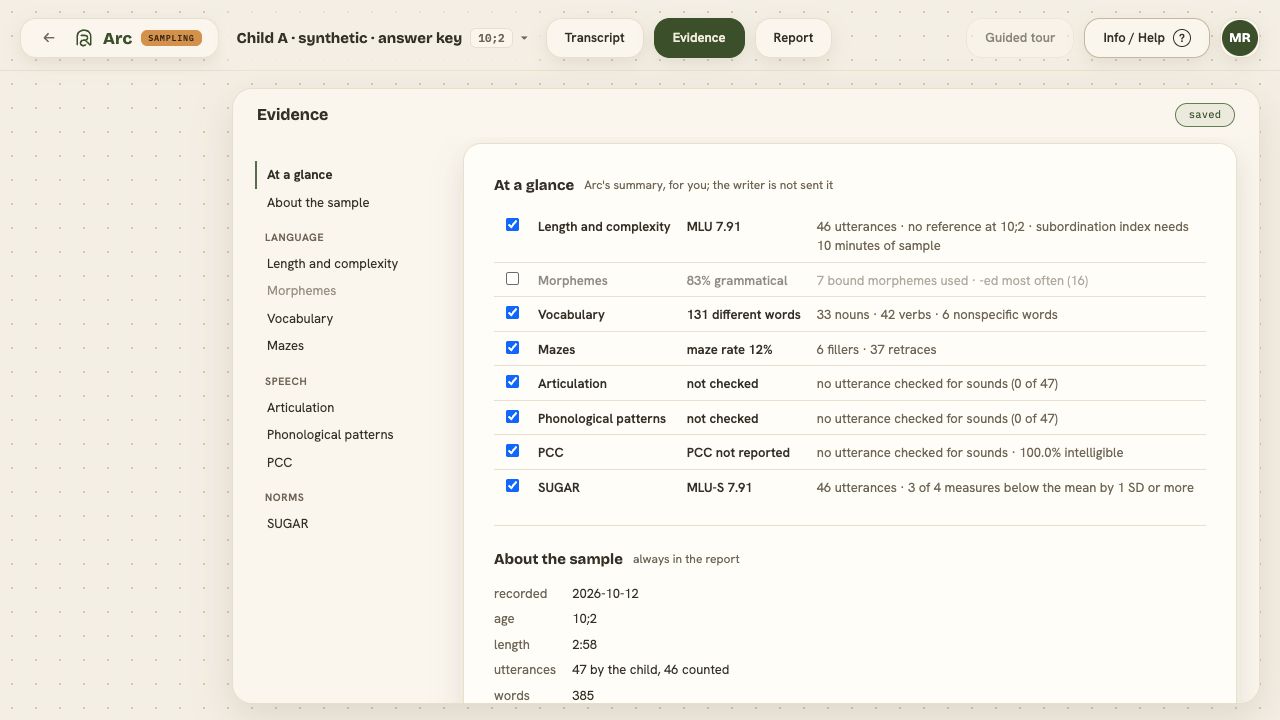Select PCC in sidebar
The width and height of the screenshot is (1280, 720).
point(279,463)
